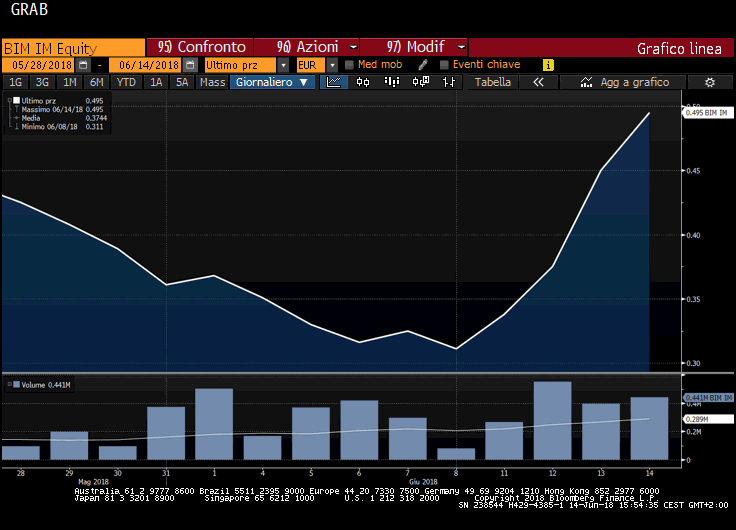This screenshot has width=736, height=530.
Task: Select the line chart type icon
Action: [334, 82]
